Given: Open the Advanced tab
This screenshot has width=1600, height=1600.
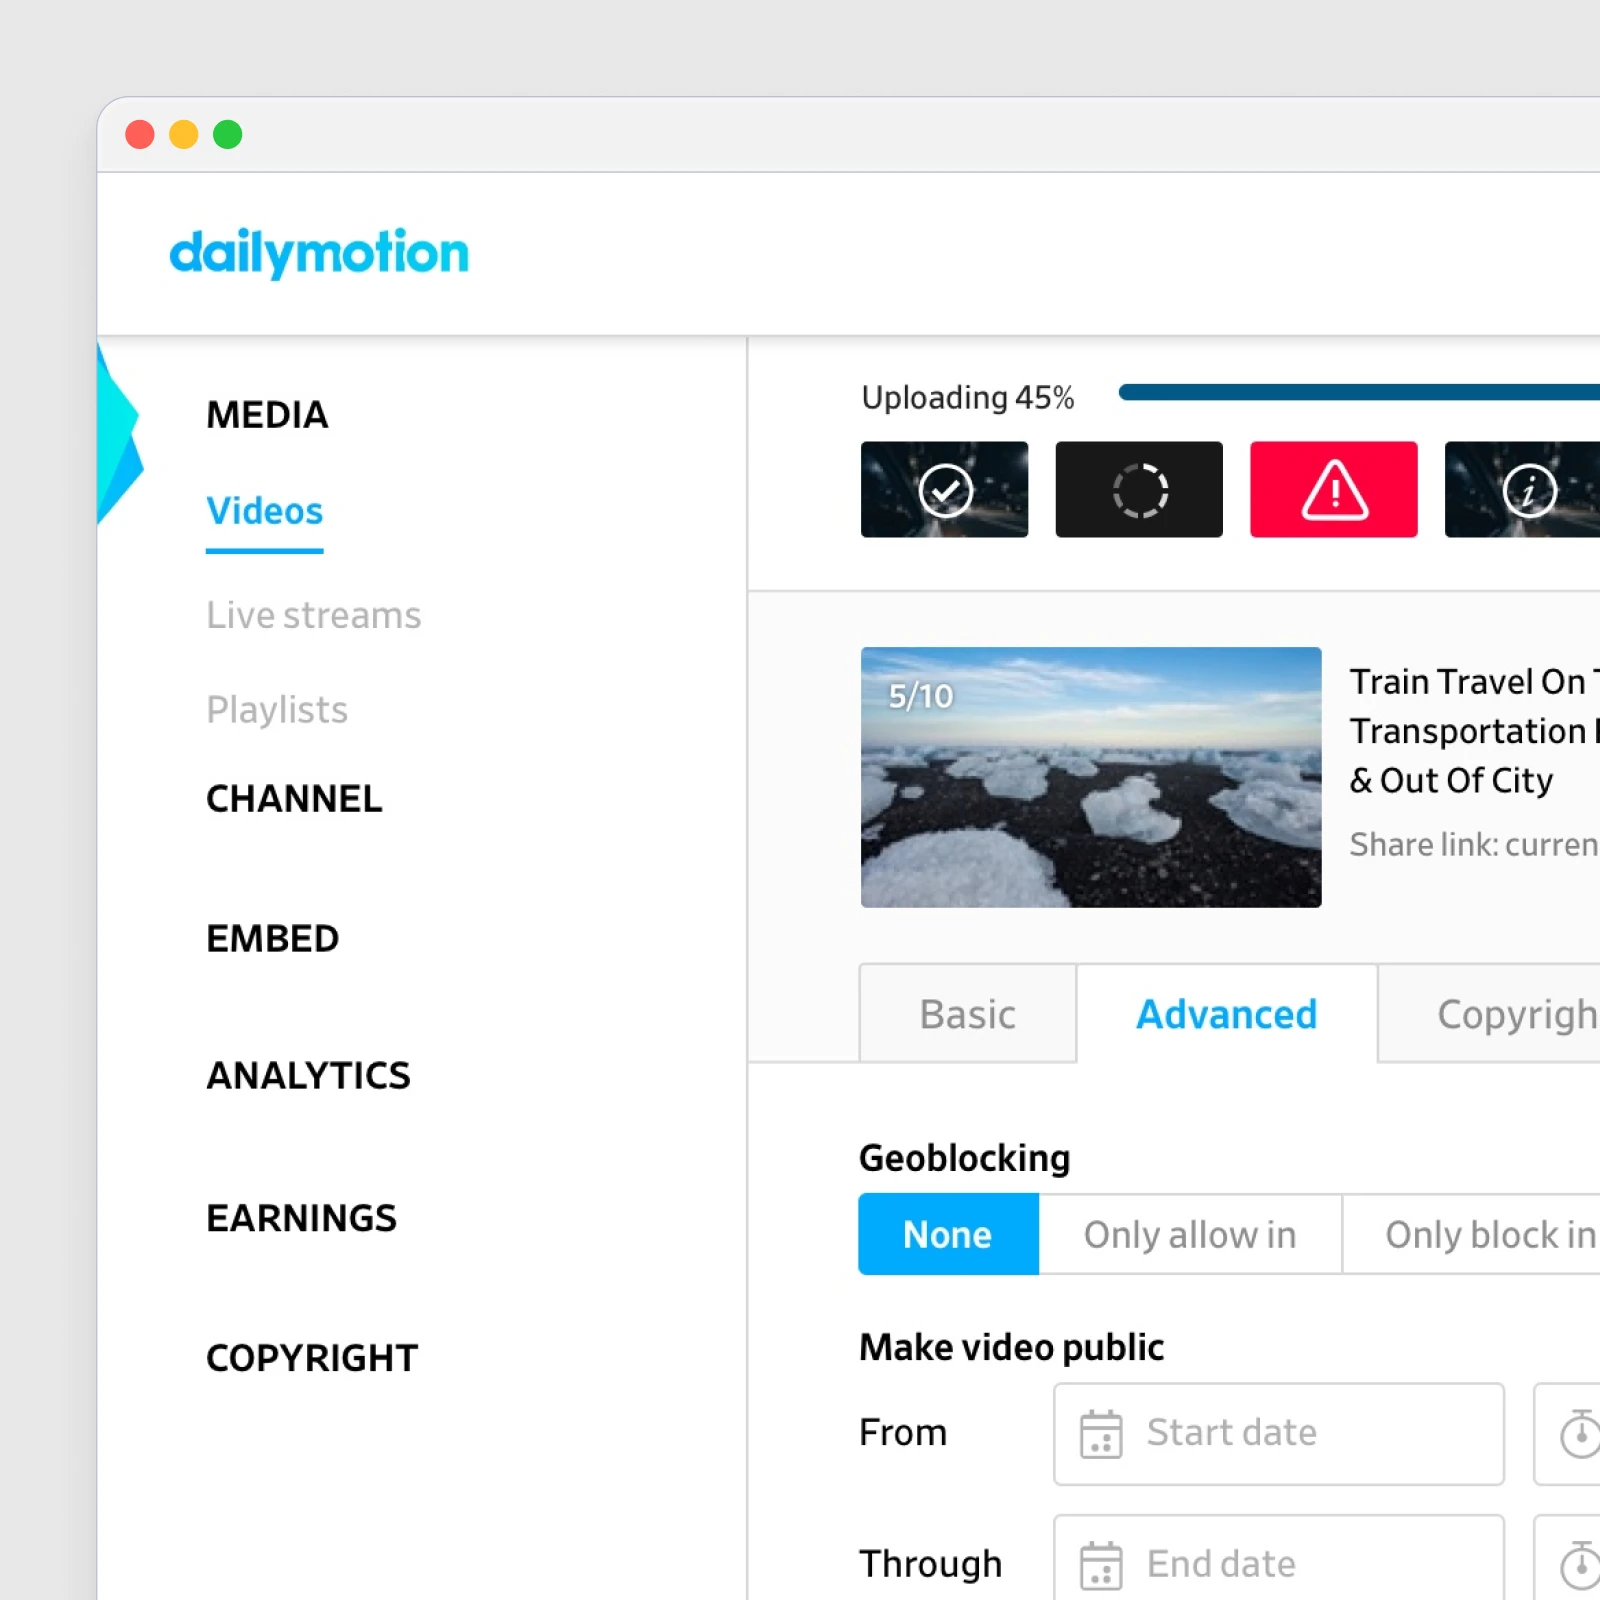Looking at the screenshot, I should click(1226, 1014).
